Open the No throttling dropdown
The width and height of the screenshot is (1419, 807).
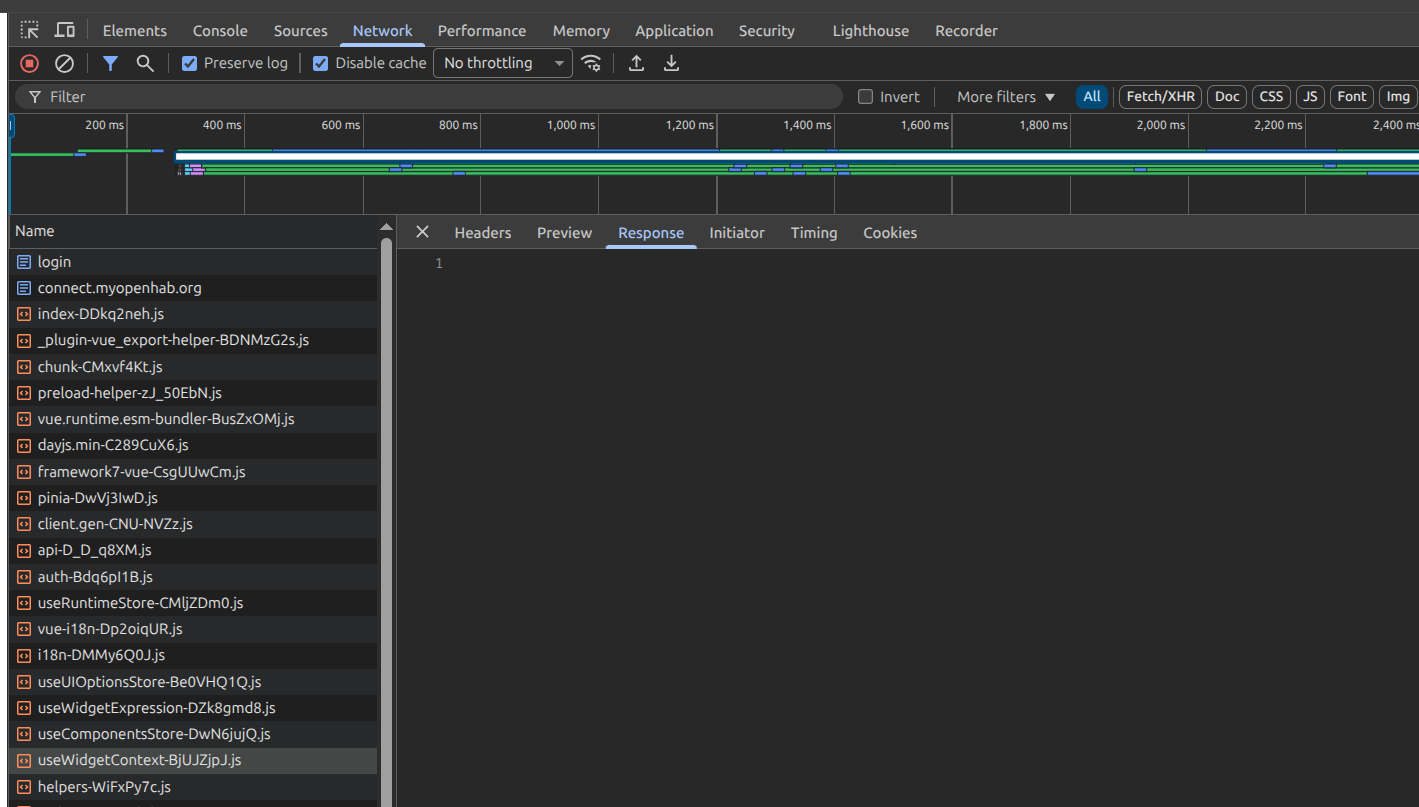(503, 63)
